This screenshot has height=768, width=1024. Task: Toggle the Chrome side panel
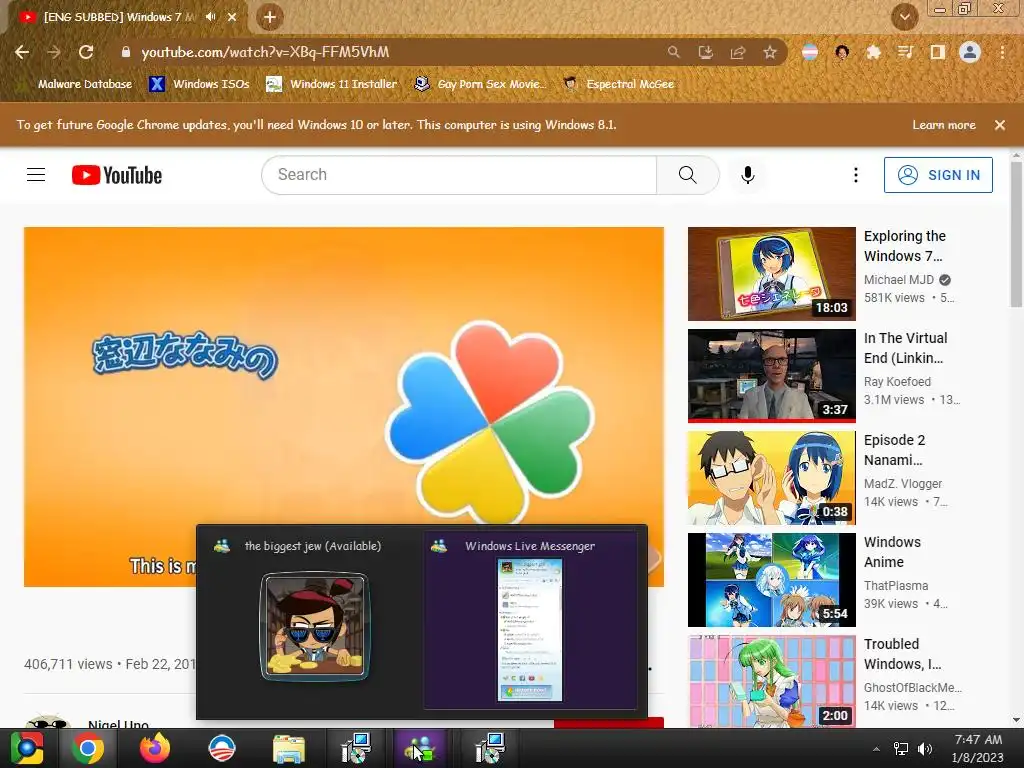click(938, 52)
